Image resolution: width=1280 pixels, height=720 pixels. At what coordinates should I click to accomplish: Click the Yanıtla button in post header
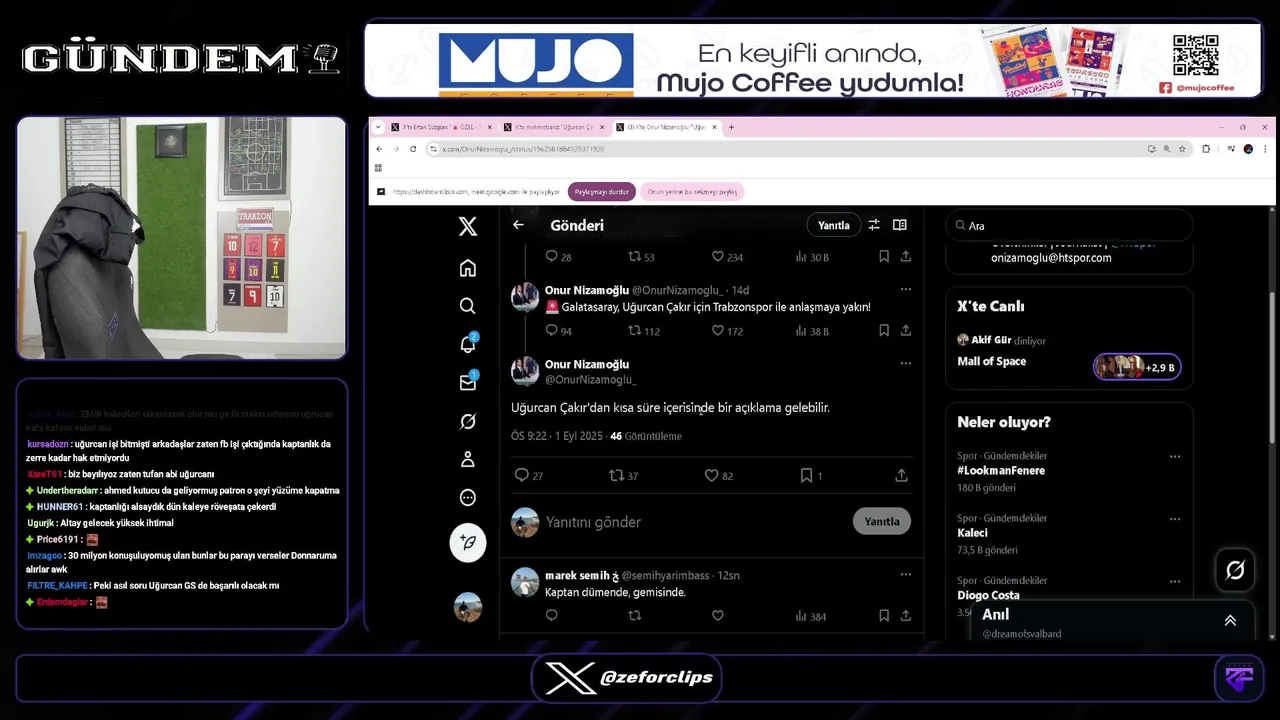(x=833, y=225)
